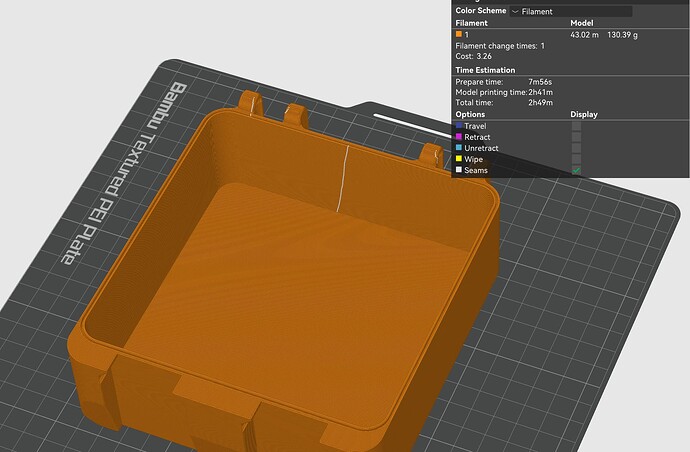Click the blue Travel color icon
Screen dimensions: 690x452
pos(459,126)
